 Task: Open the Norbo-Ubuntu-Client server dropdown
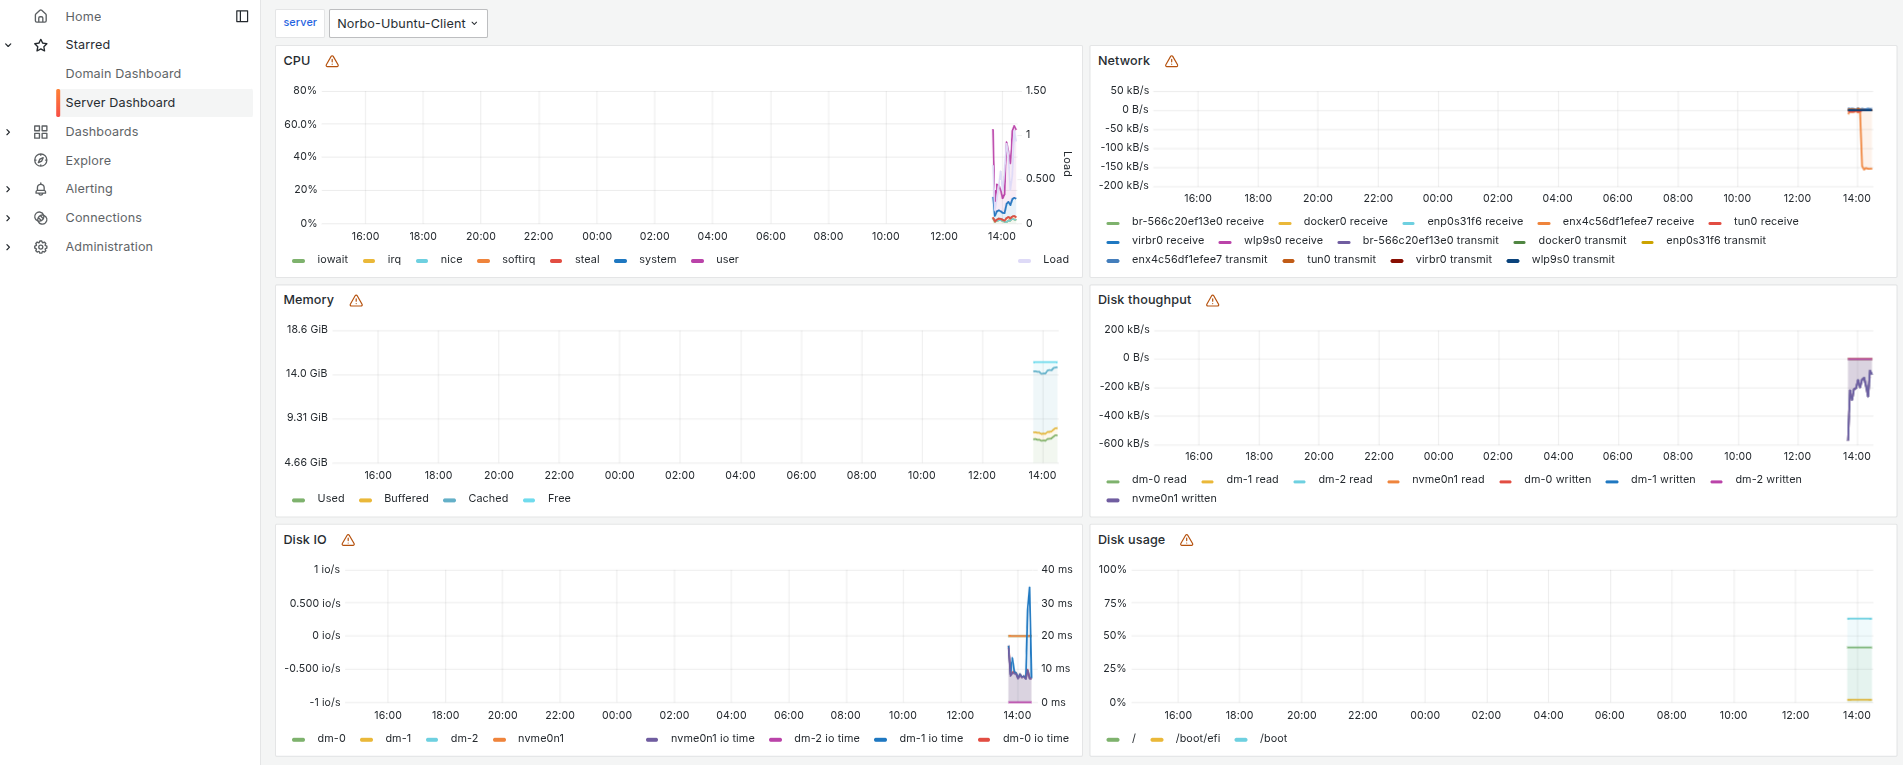click(x=407, y=23)
